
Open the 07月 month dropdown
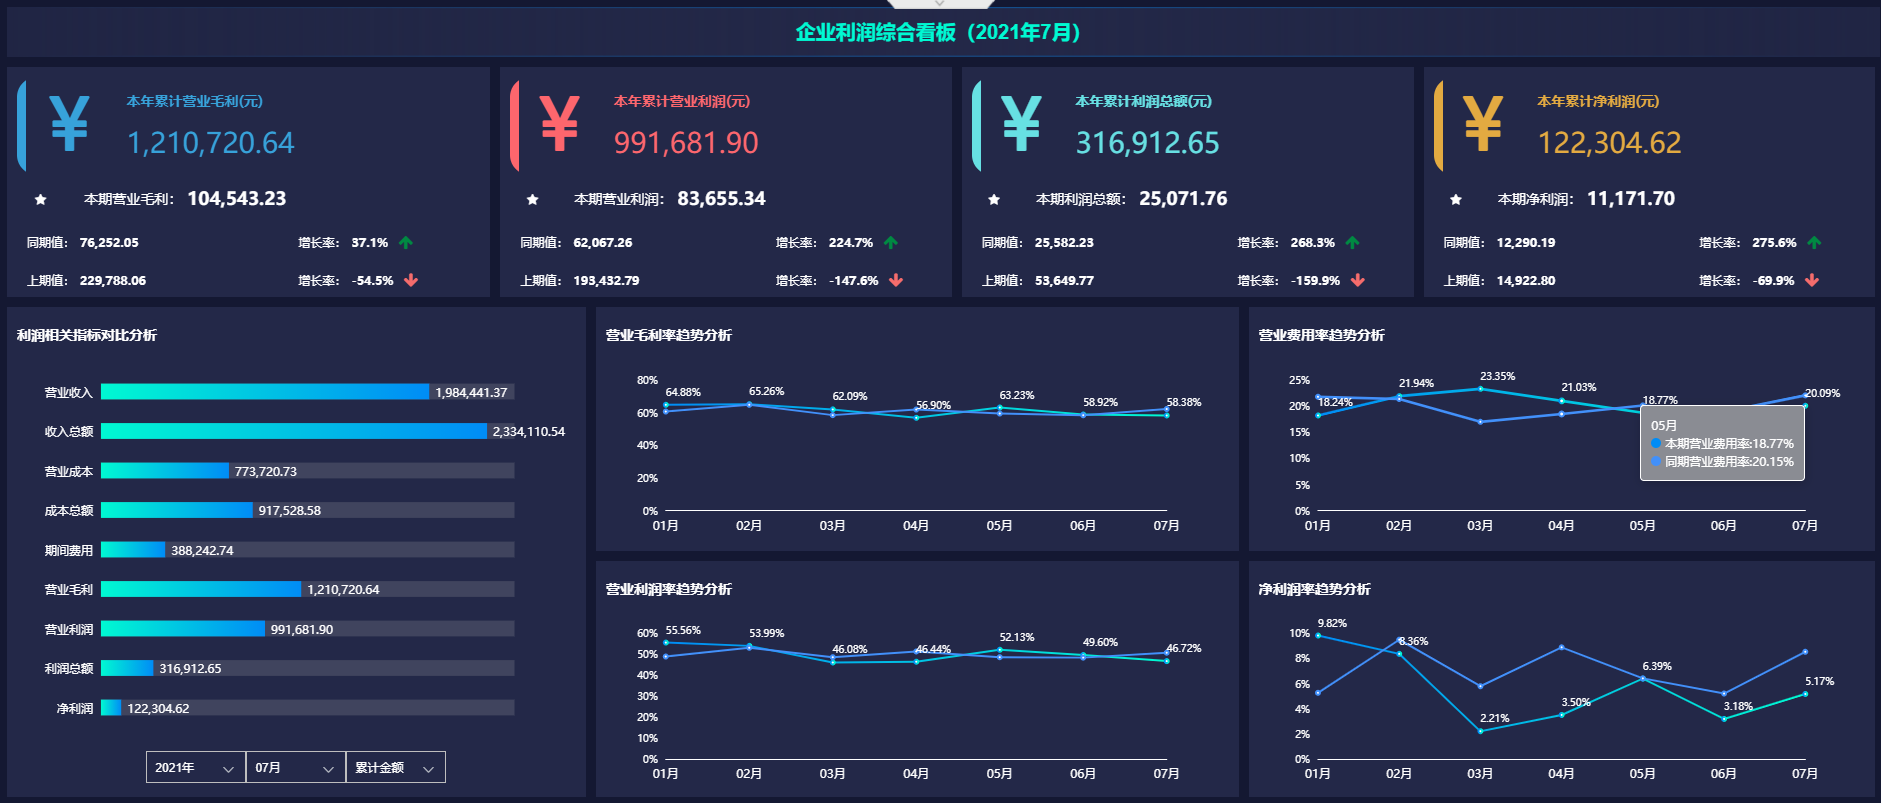295,768
